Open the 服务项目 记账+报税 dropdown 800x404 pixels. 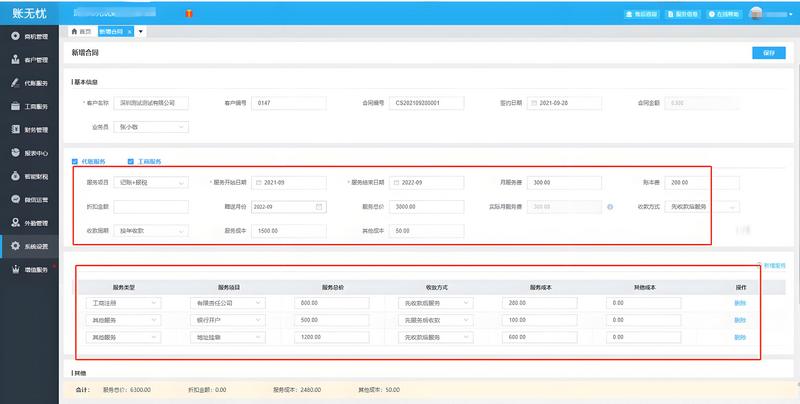pyautogui.click(x=152, y=183)
